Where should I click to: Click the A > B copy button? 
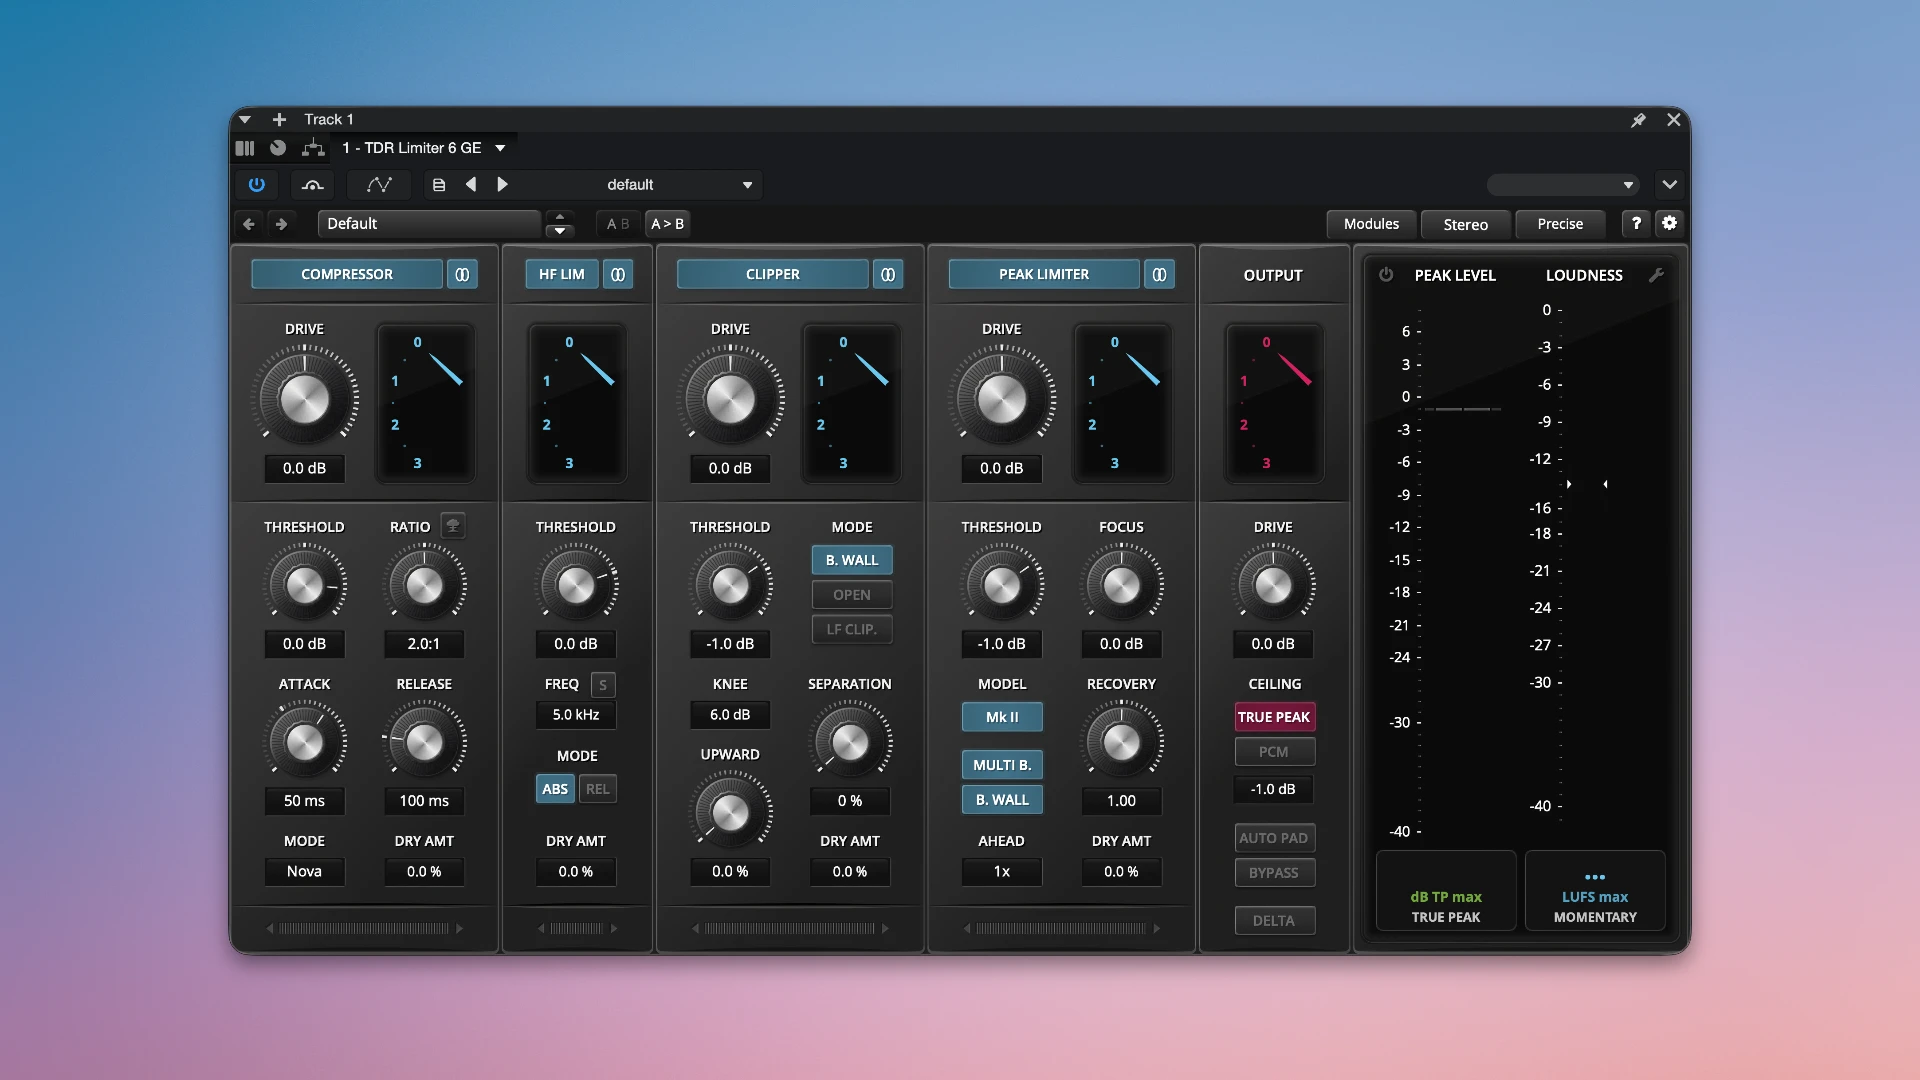pyautogui.click(x=668, y=224)
